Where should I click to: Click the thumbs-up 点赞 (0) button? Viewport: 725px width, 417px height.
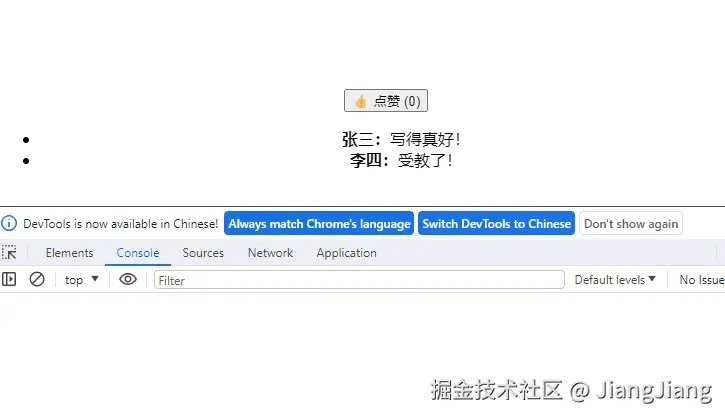[386, 101]
